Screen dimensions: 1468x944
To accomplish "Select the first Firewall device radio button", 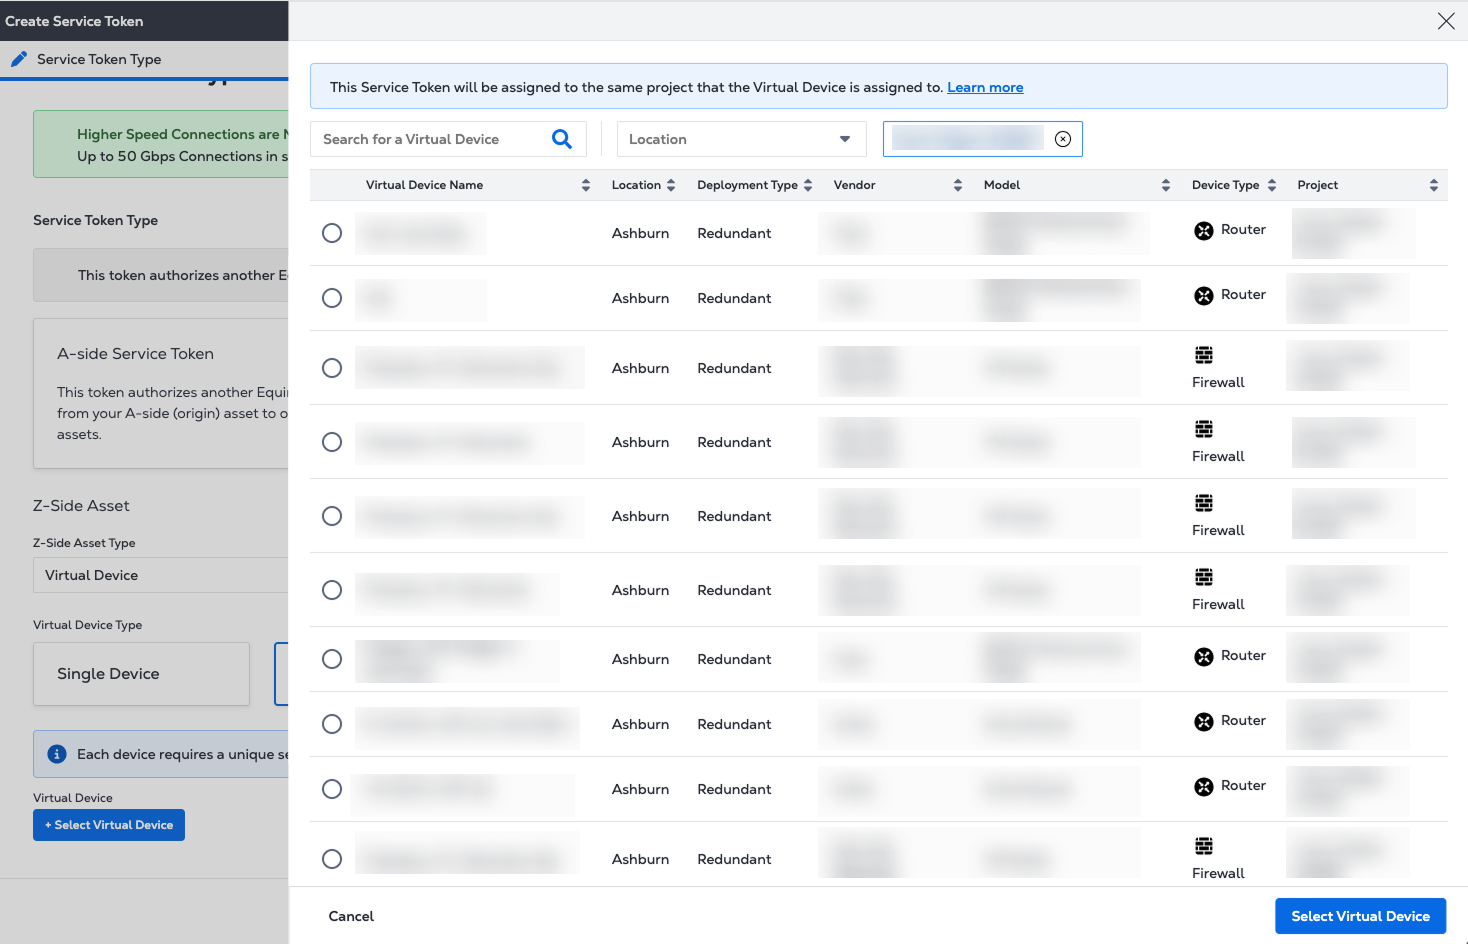I will coord(332,368).
